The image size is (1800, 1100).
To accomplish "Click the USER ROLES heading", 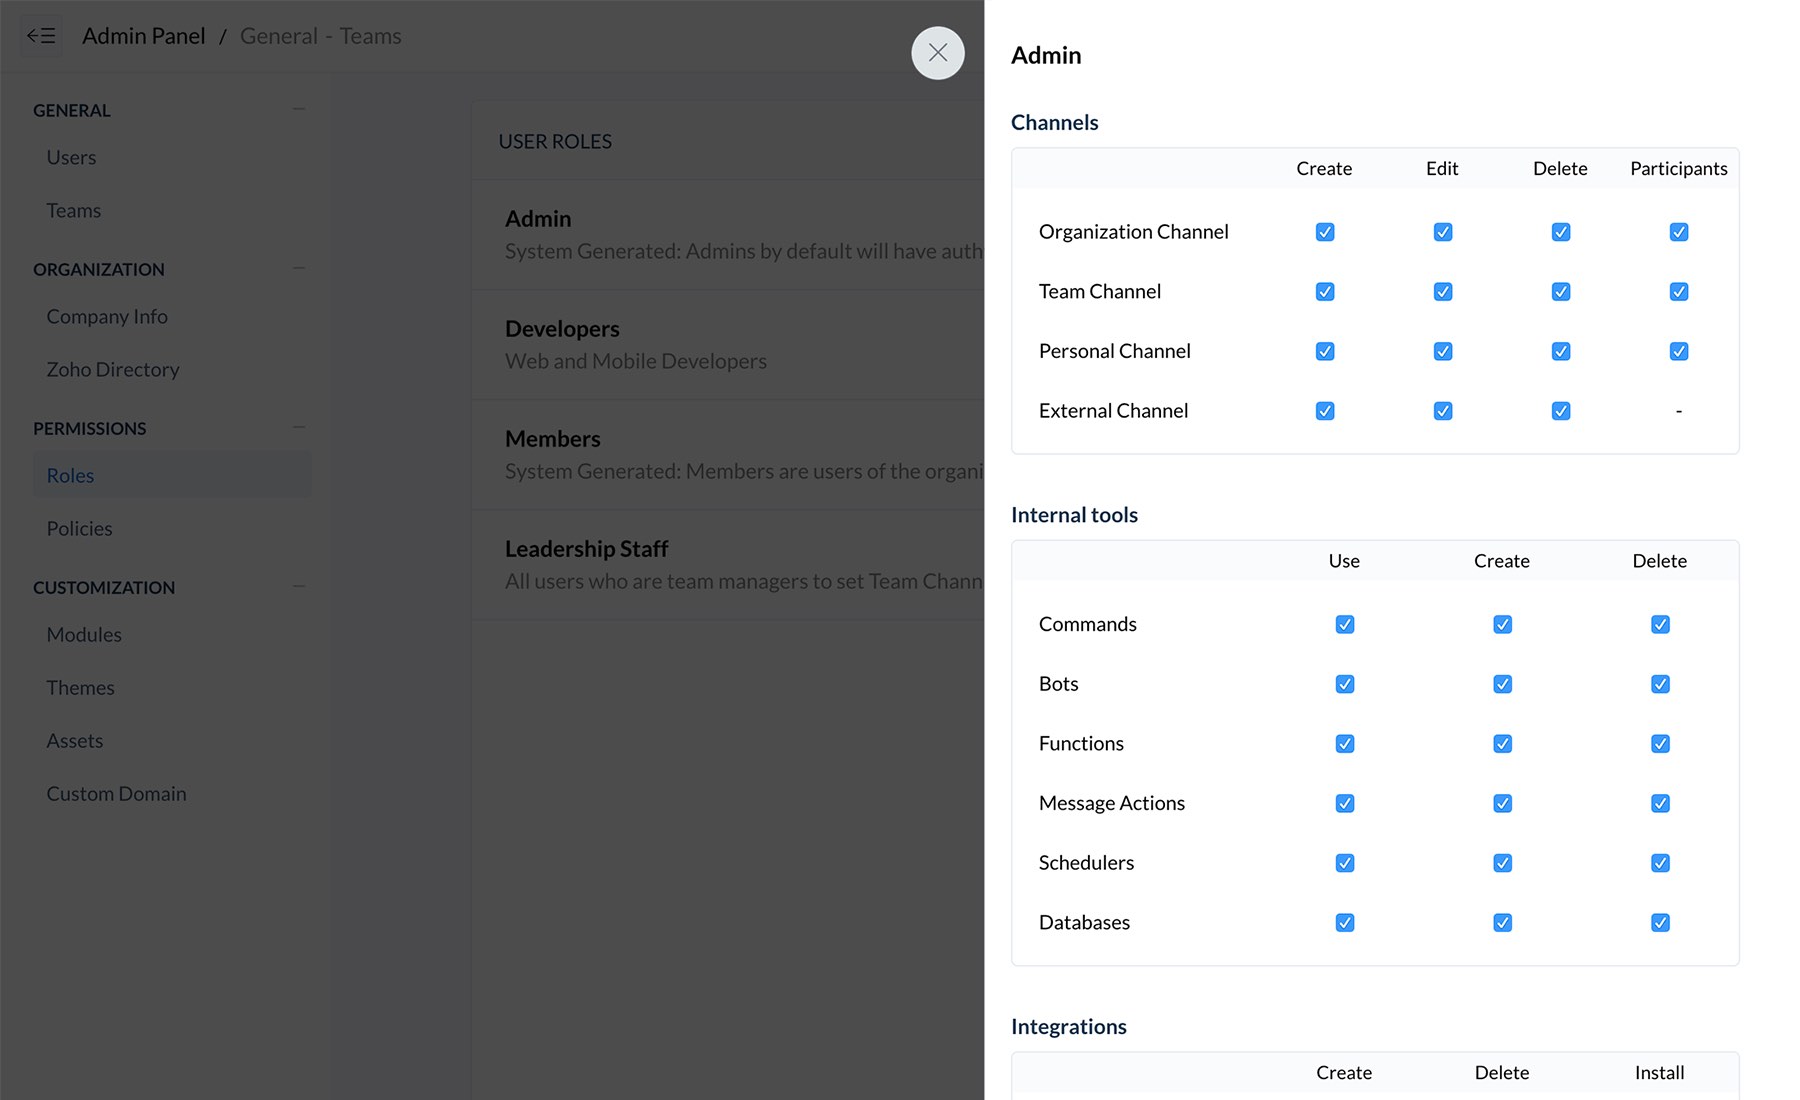I will (x=555, y=141).
